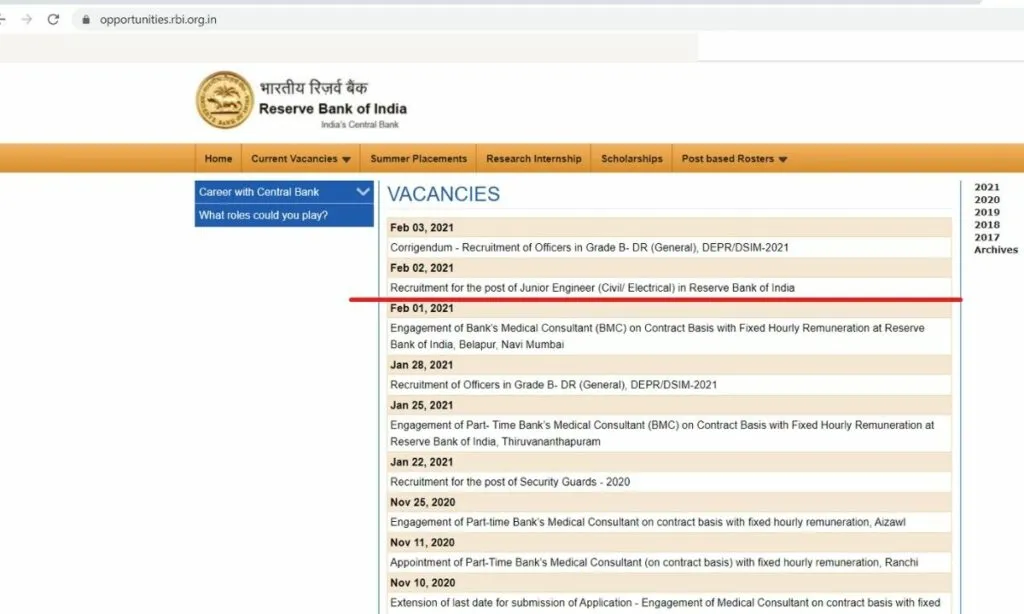The width and height of the screenshot is (1024, 614).
Task: Click the Hindi bank name text
Action: point(313,88)
